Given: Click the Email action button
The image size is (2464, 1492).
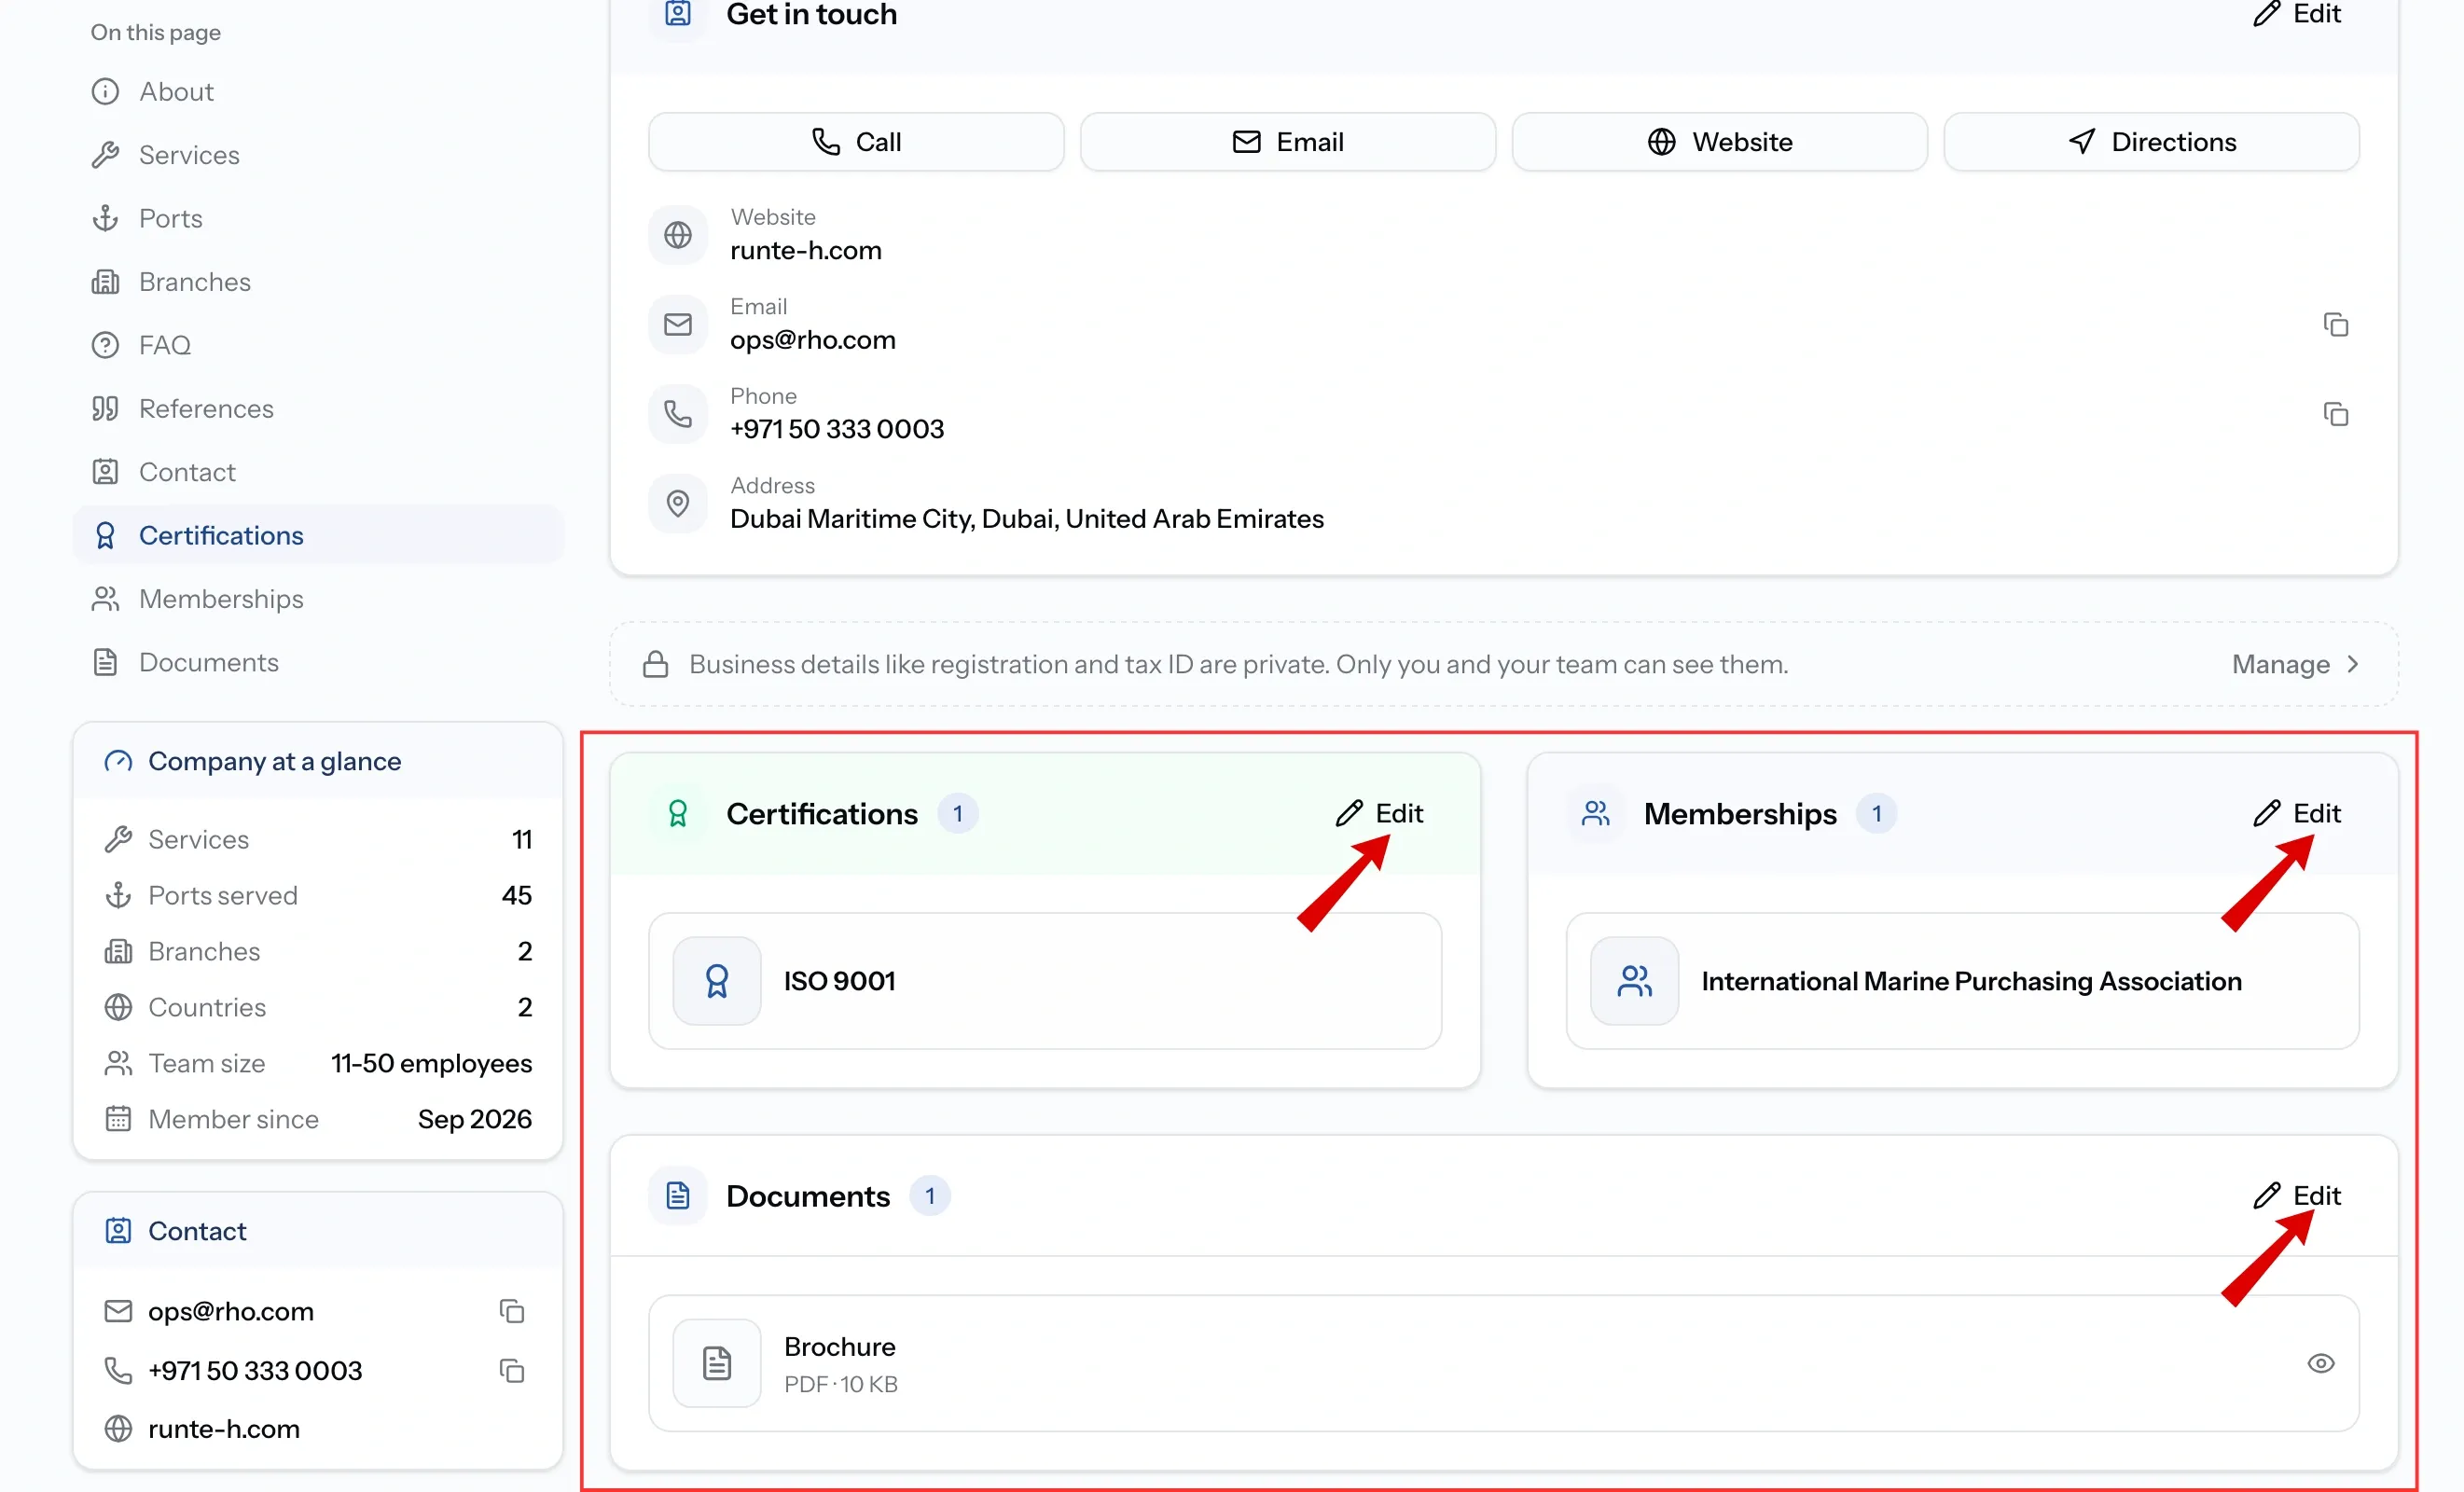Looking at the screenshot, I should click(1288, 142).
